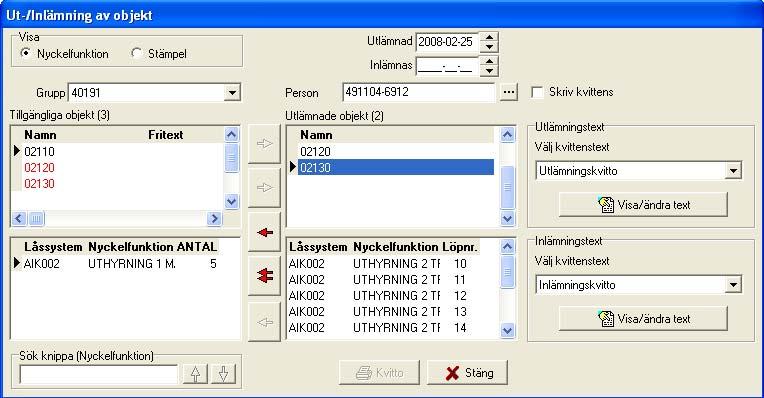Click the Sök knippa search field
The image size is (764, 398).
point(99,374)
